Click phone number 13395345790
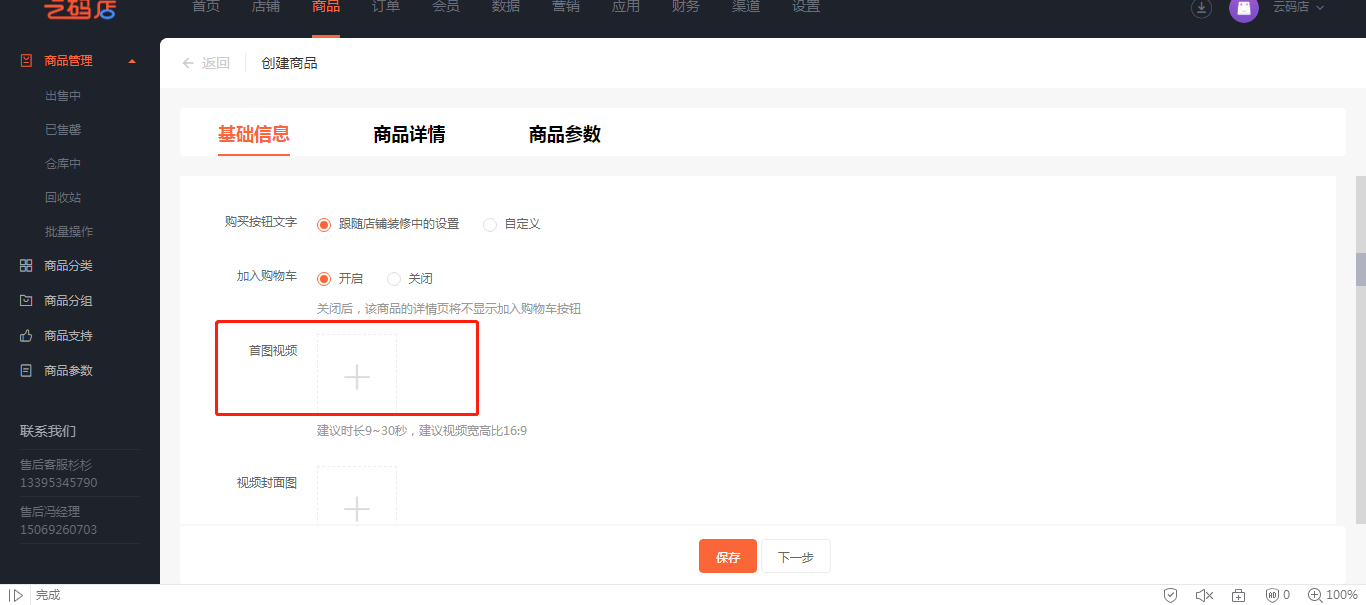Image resolution: width=1366 pixels, height=605 pixels. tap(59, 483)
